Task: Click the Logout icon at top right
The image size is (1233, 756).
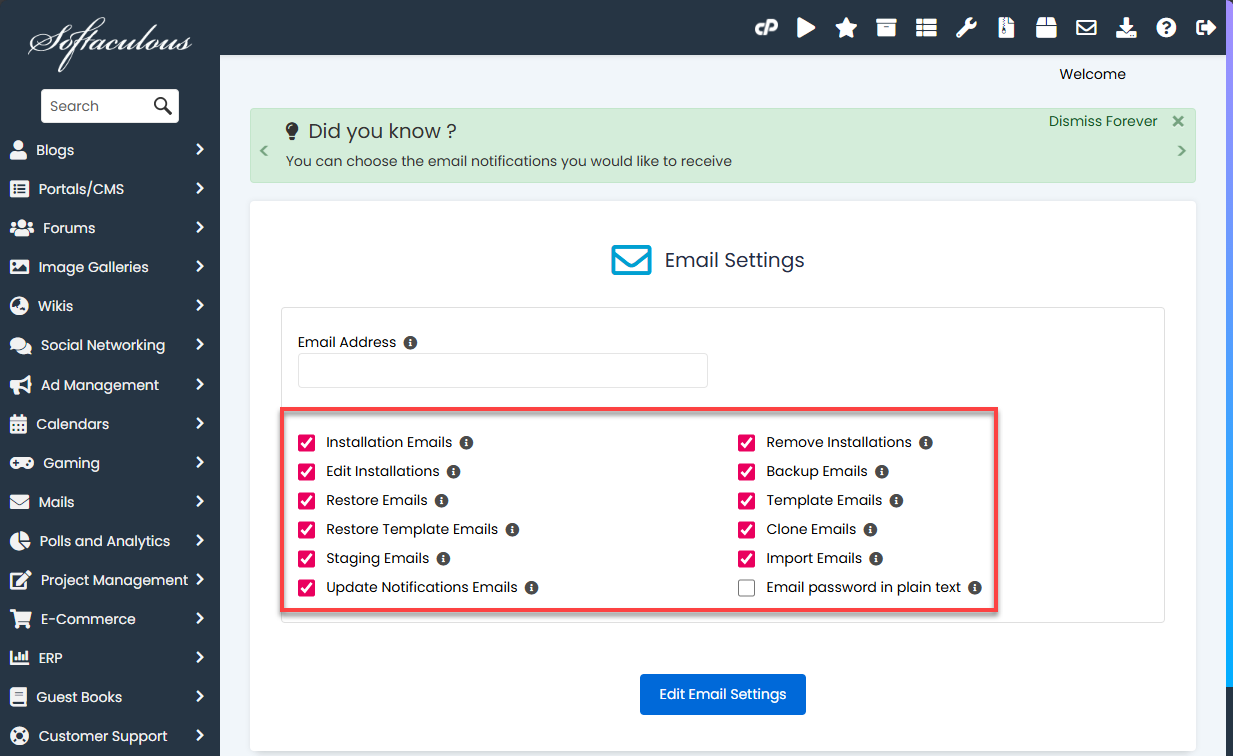Action: pos(1206,28)
